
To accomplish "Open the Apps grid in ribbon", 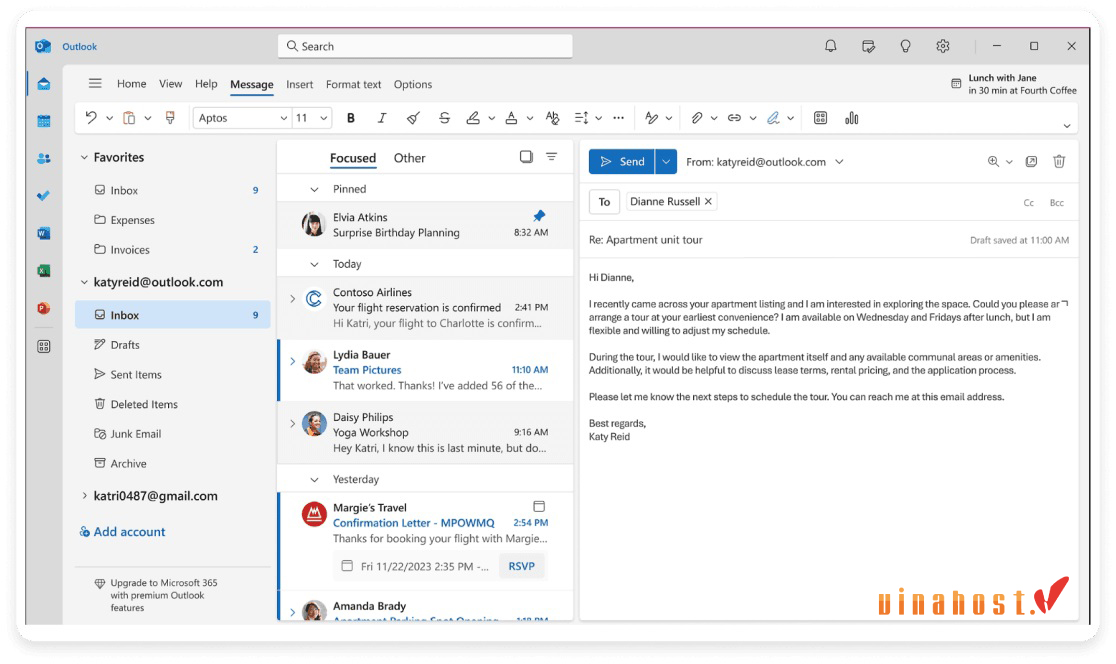I will pyautogui.click(x=821, y=118).
